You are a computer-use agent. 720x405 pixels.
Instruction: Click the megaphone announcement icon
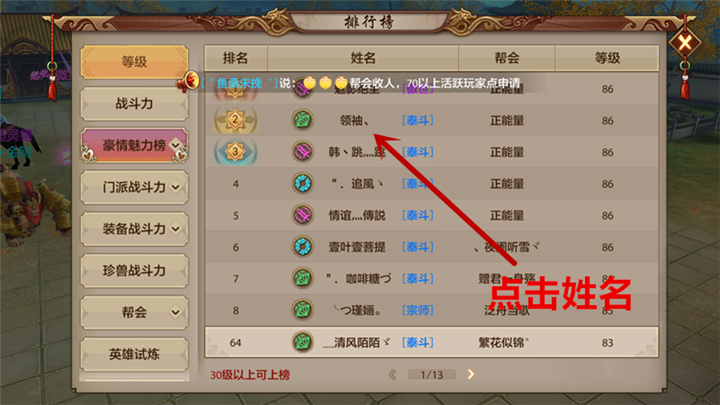tap(187, 83)
